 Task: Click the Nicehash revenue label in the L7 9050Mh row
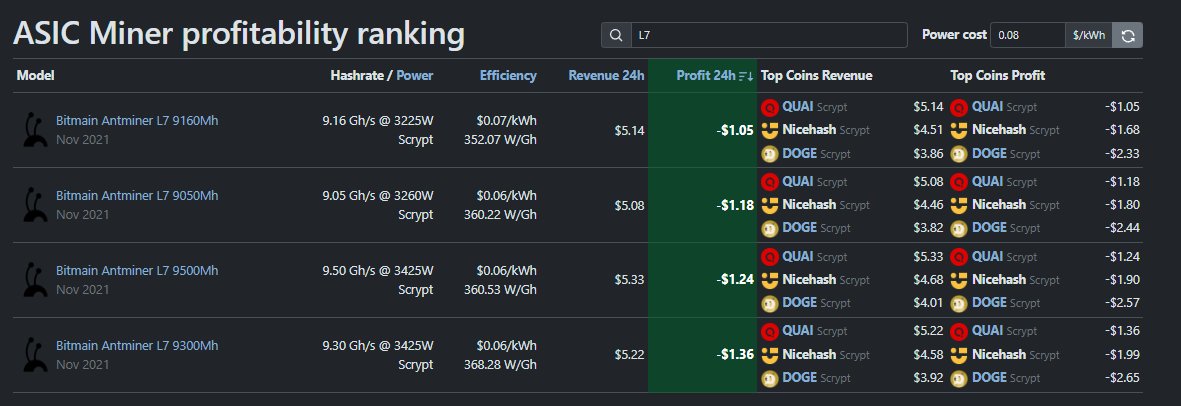coord(809,205)
